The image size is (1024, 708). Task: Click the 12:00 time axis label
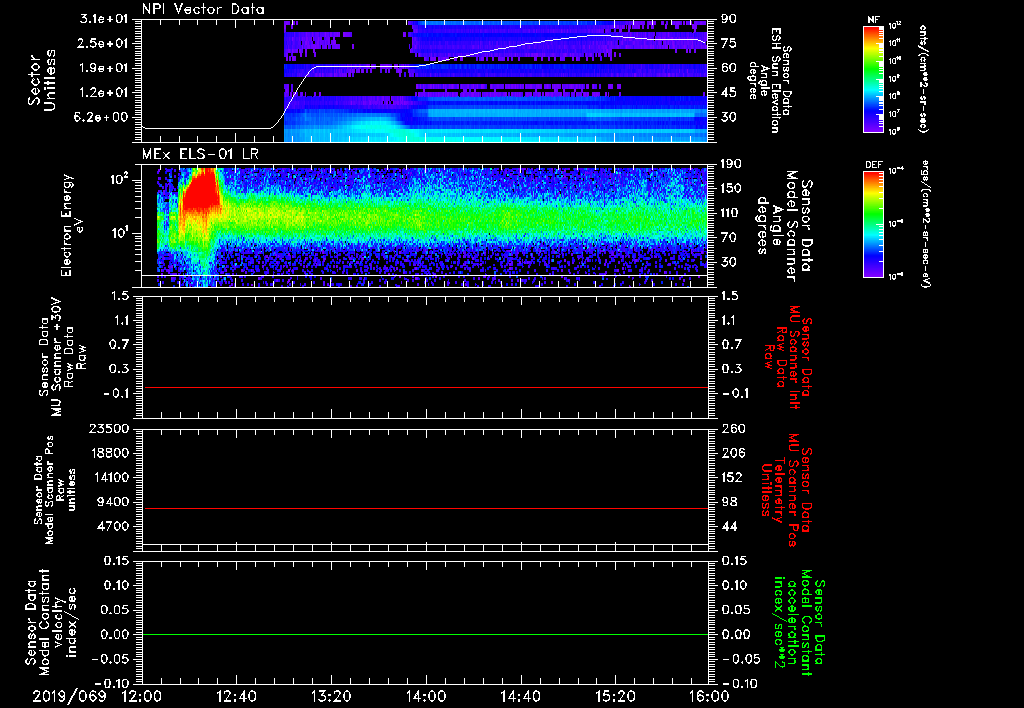142,696
